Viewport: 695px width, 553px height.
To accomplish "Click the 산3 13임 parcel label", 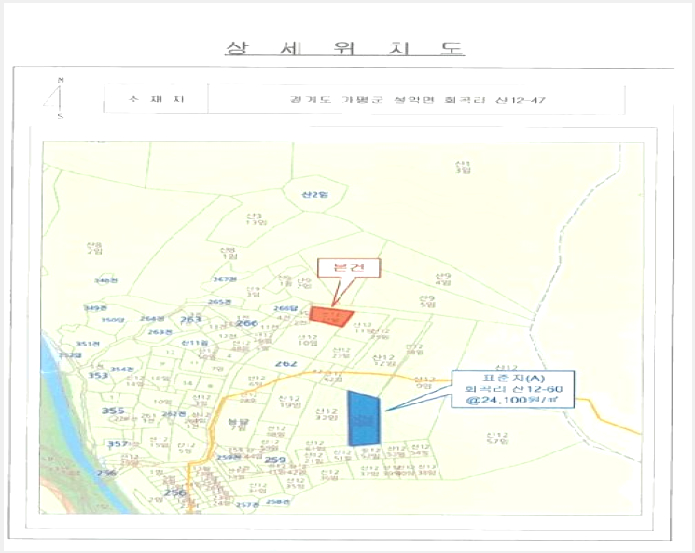I will (255, 218).
